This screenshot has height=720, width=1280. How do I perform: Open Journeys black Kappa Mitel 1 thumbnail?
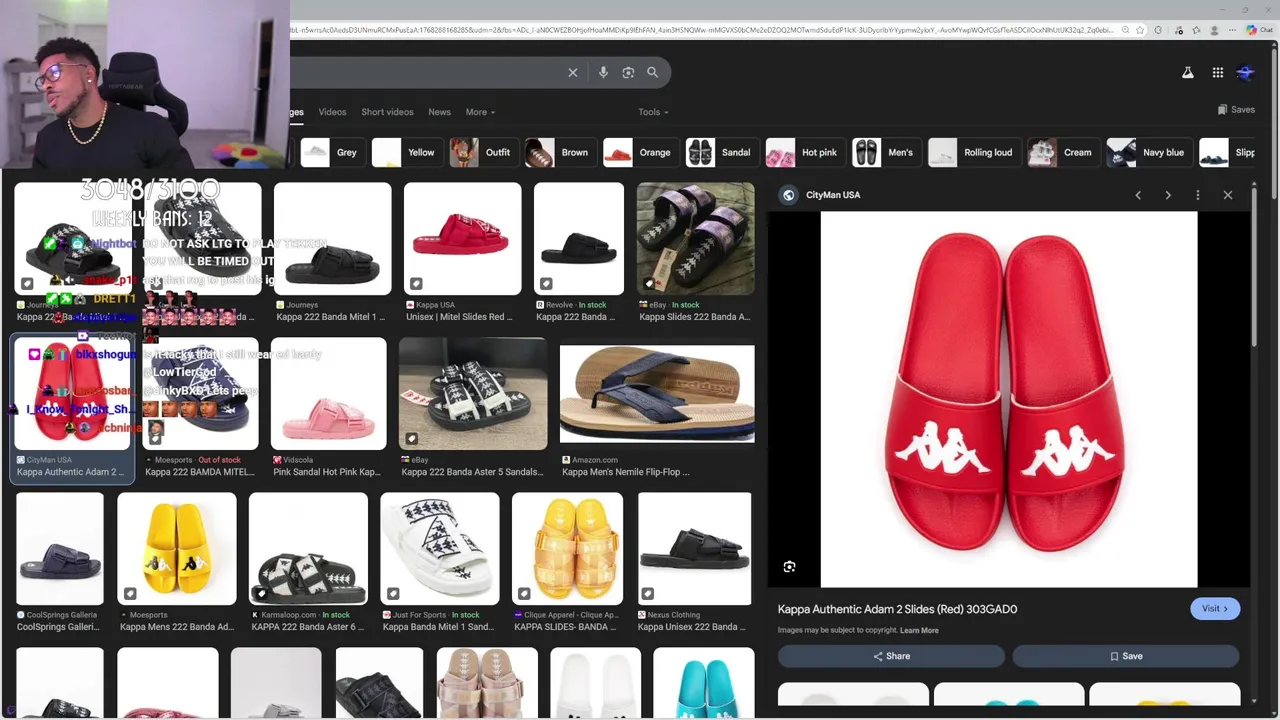pyautogui.click(x=332, y=239)
